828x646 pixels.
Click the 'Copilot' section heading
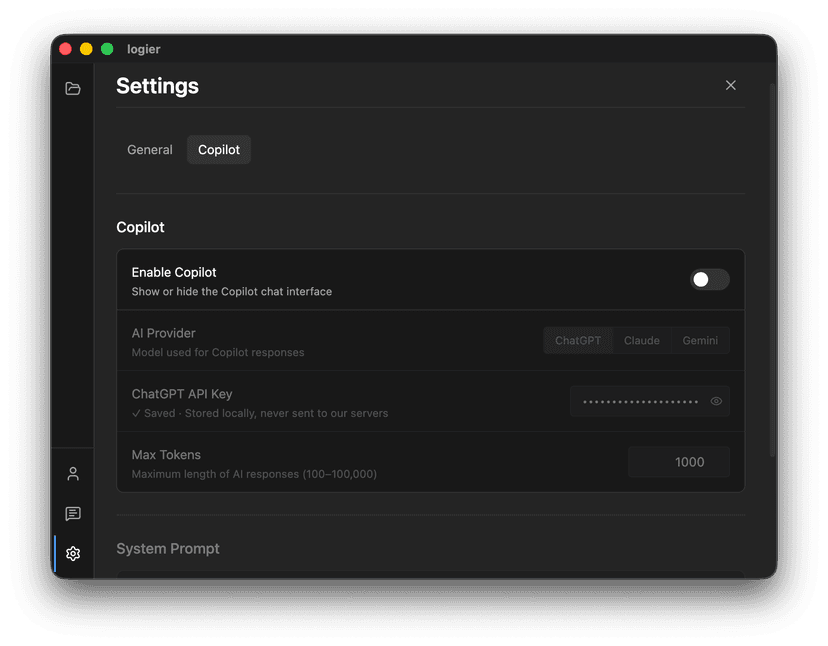pos(140,227)
